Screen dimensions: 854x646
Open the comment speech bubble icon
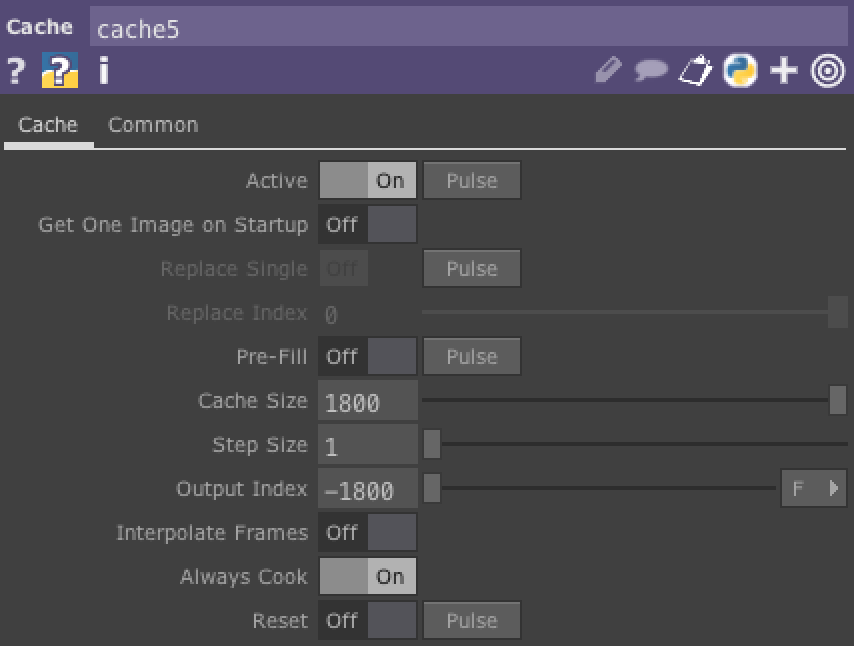(x=651, y=71)
